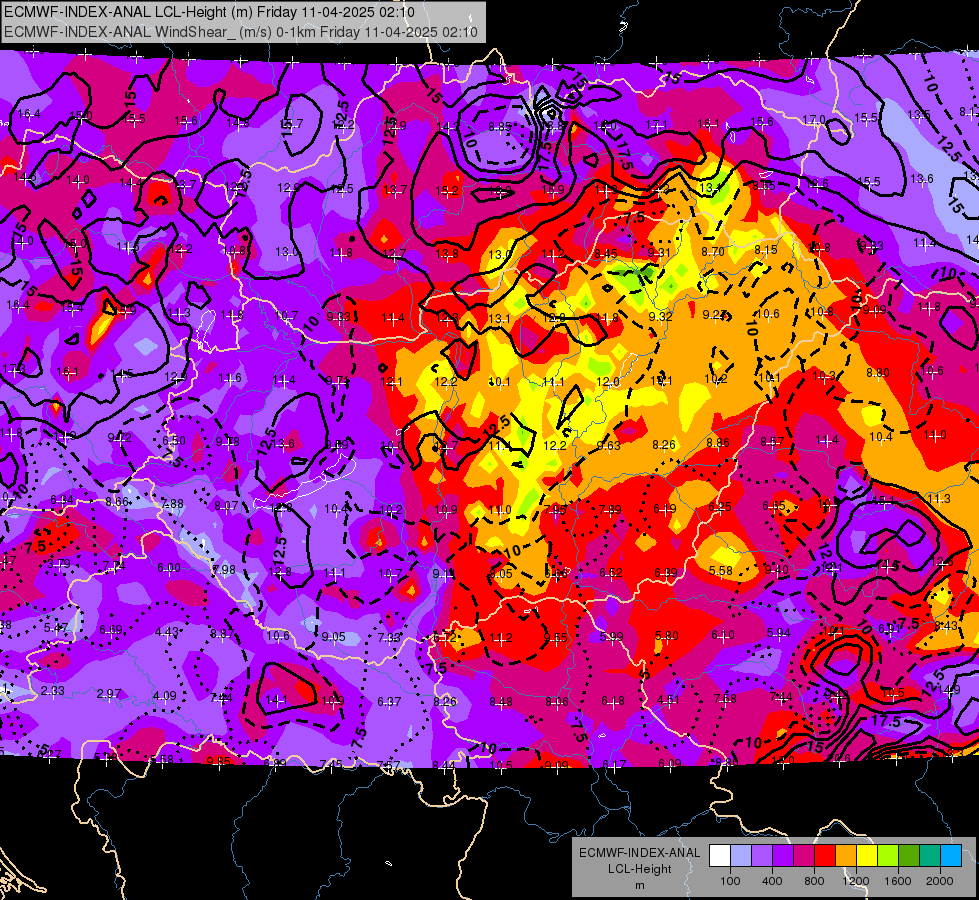Image resolution: width=979 pixels, height=900 pixels.
Task: Click the 6.69 wind shear value
Action: point(111,630)
